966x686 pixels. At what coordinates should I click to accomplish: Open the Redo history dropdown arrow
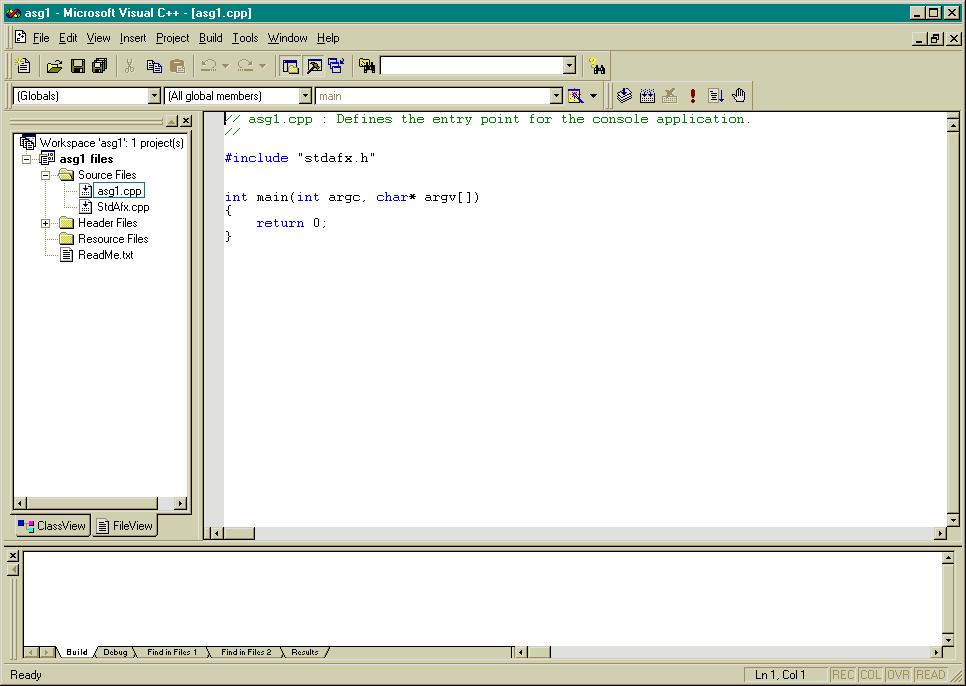coord(262,65)
